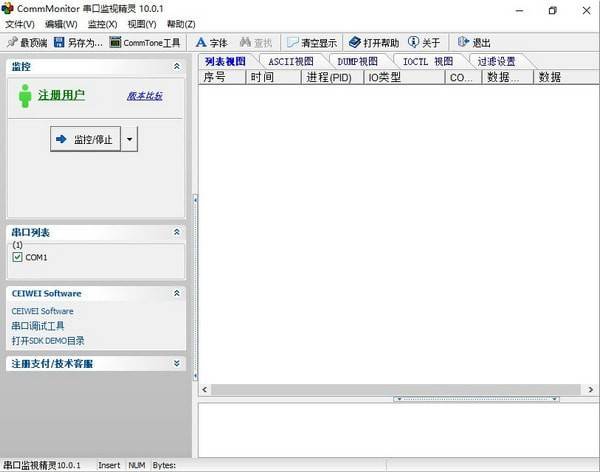The image size is (600, 472).
Task: Open dropdown arrow beside 监控/停止 button
Action: coord(129,139)
